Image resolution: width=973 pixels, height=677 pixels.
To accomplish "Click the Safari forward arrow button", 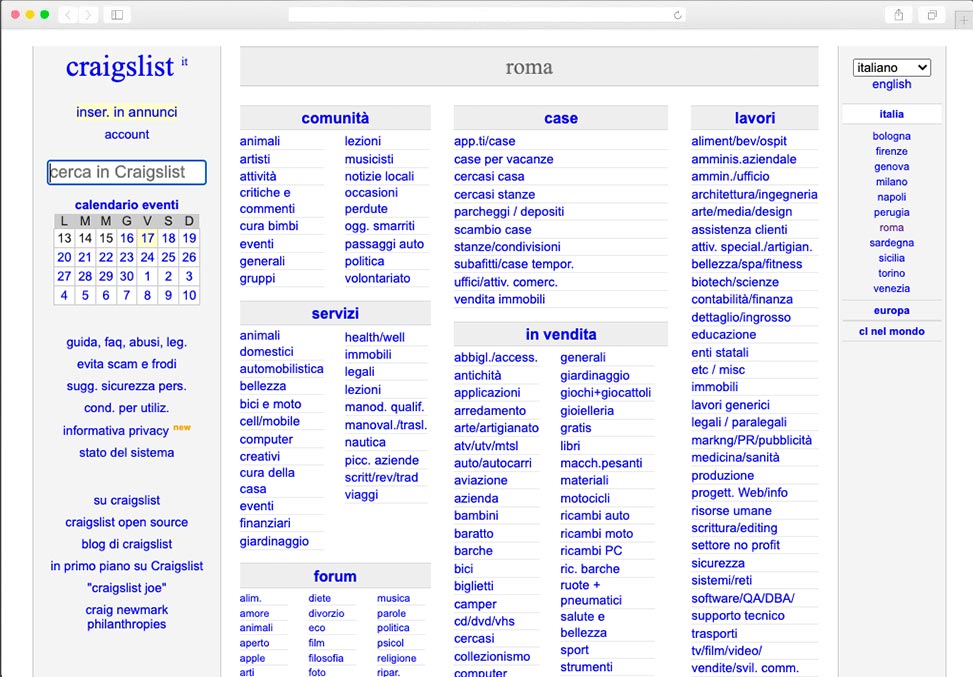I will [x=88, y=15].
